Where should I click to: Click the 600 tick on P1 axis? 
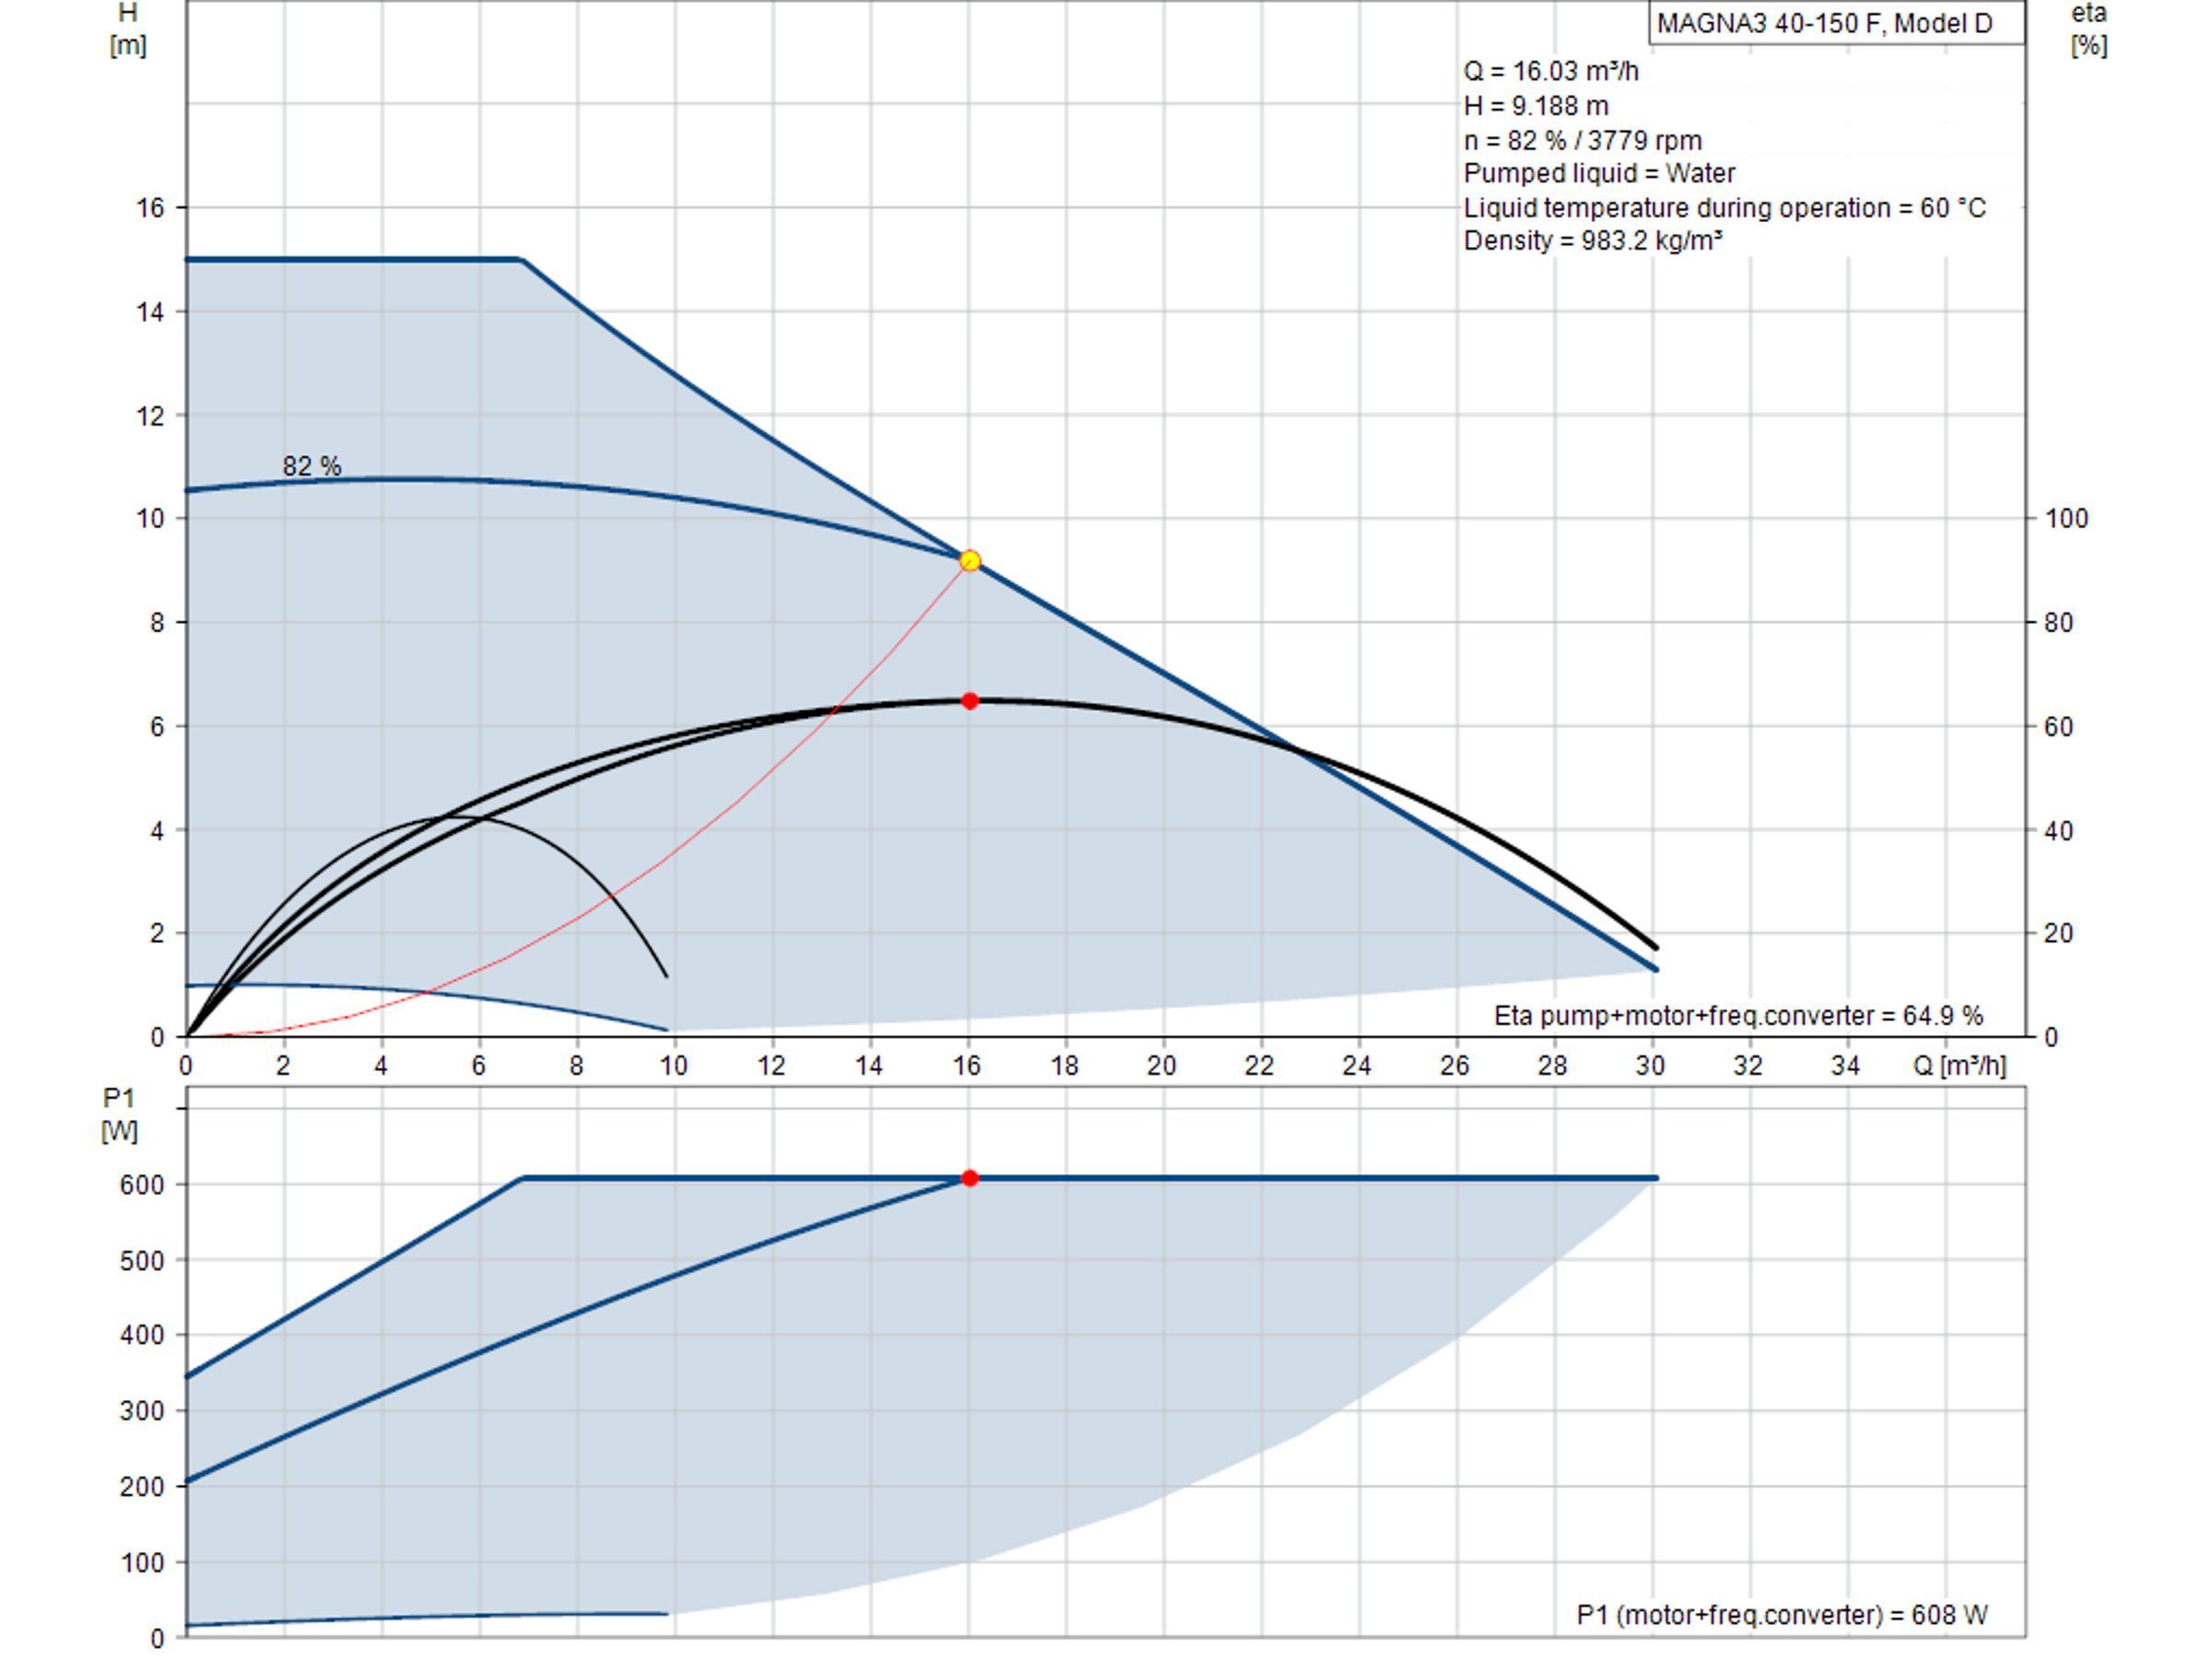click(142, 1184)
